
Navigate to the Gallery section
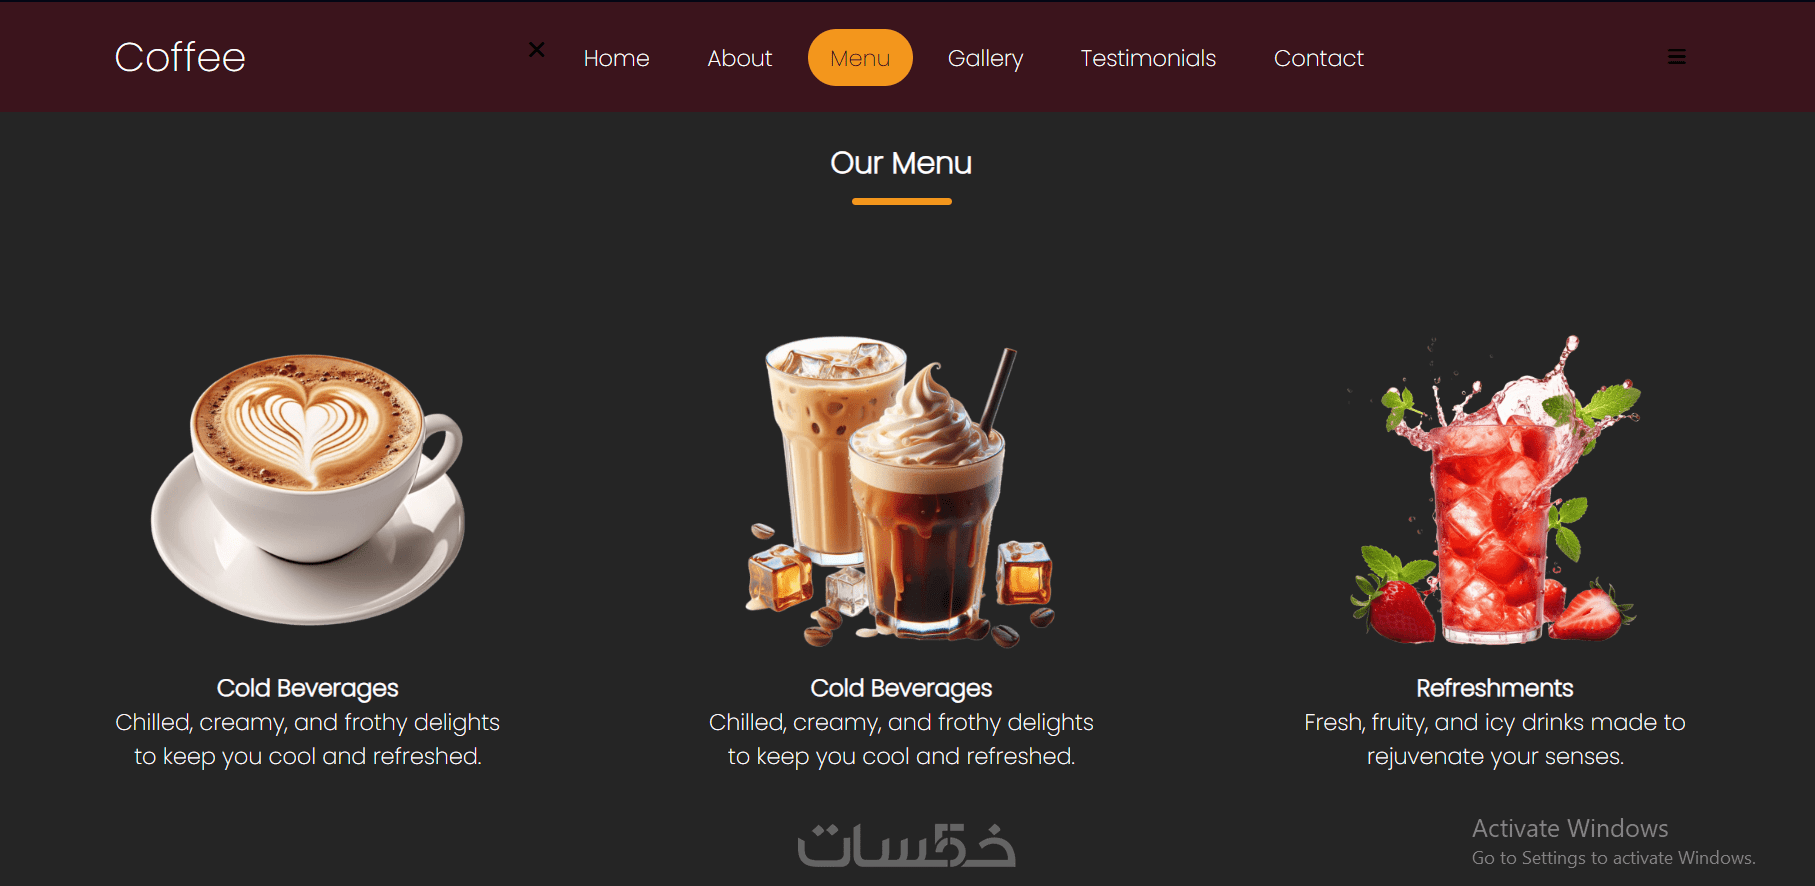point(985,58)
